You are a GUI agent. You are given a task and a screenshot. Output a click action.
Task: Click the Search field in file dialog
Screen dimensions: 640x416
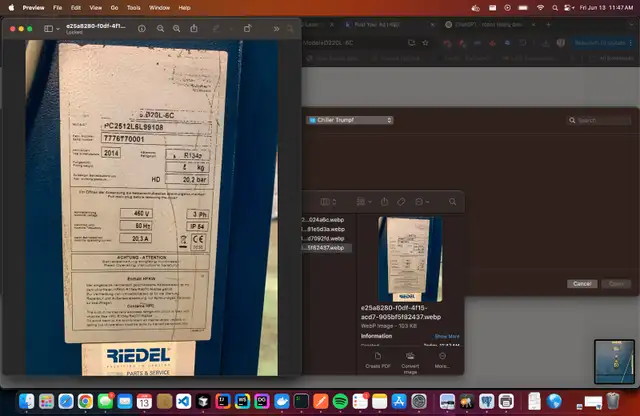pyautogui.click(x=600, y=120)
